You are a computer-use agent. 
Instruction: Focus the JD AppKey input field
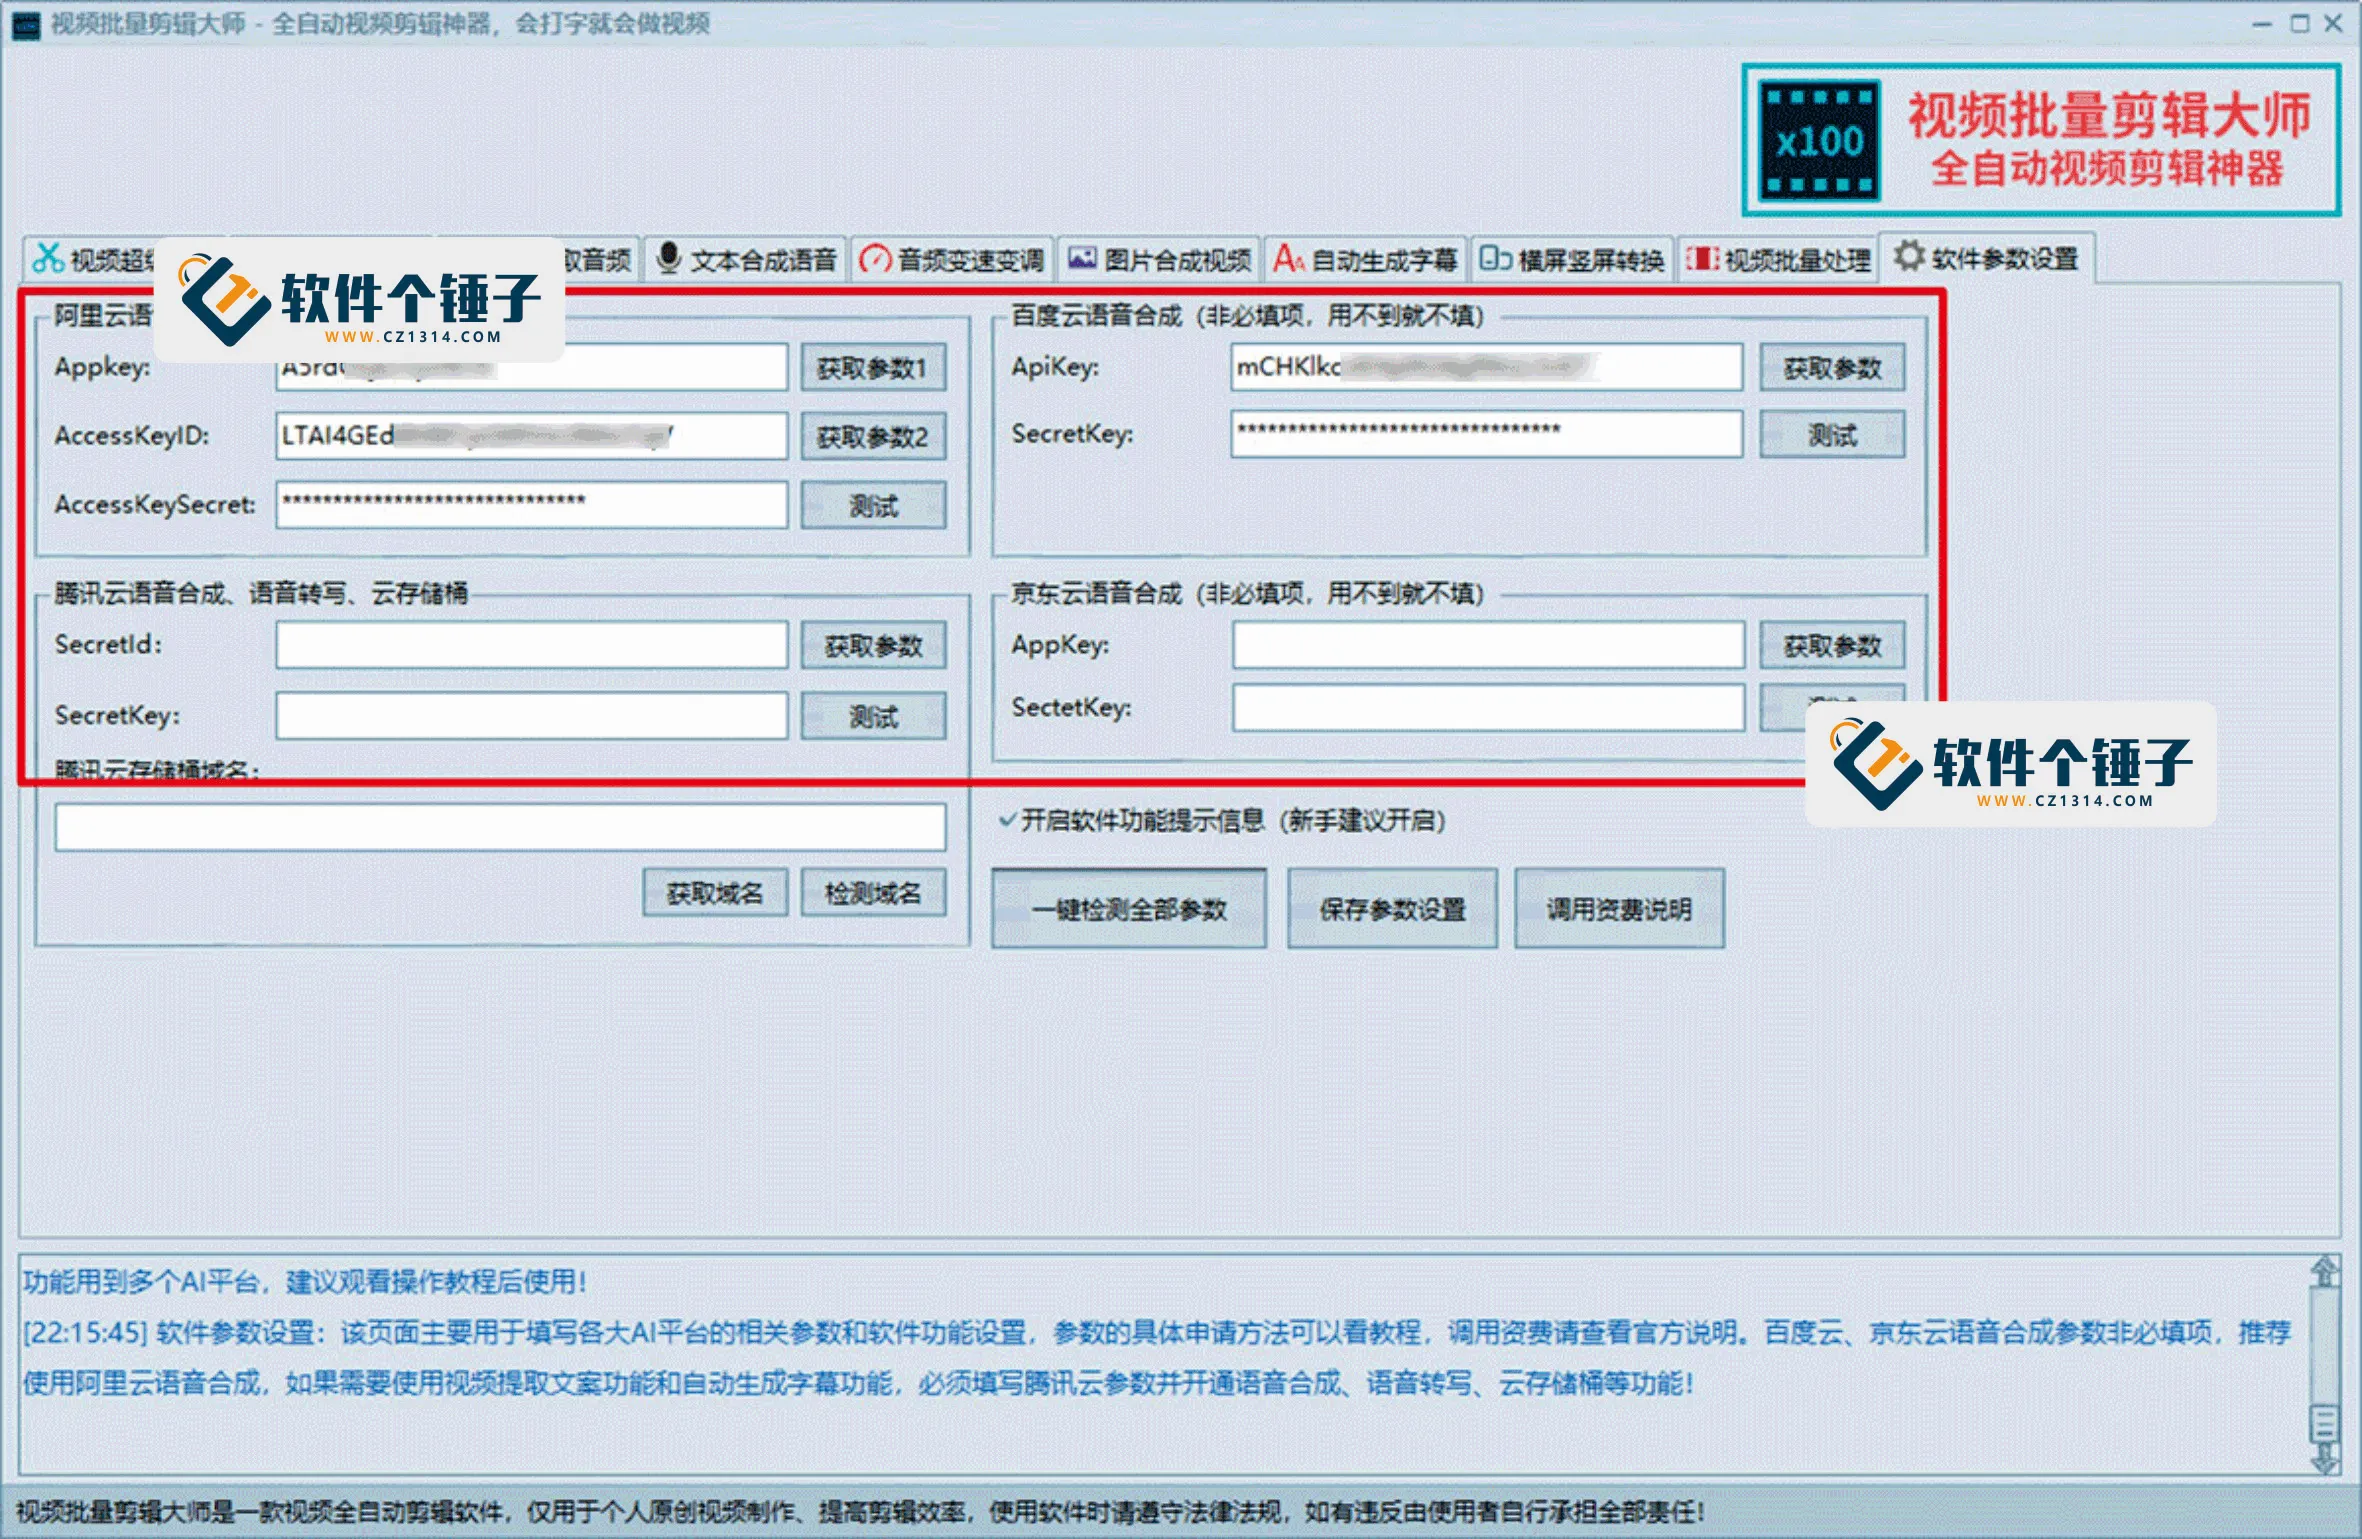[x=1488, y=645]
